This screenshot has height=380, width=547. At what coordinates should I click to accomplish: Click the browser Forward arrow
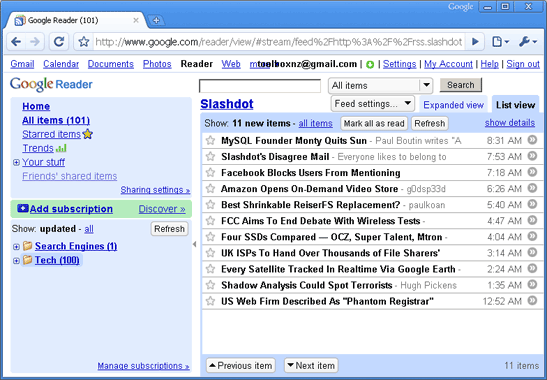tap(35, 42)
